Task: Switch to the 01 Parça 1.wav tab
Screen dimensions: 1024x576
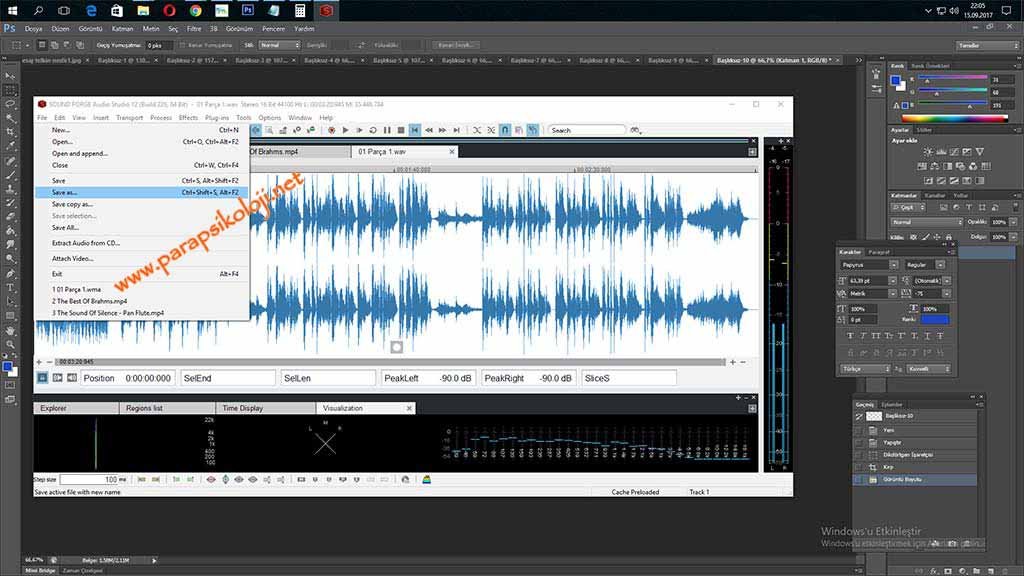Action: tap(404, 152)
